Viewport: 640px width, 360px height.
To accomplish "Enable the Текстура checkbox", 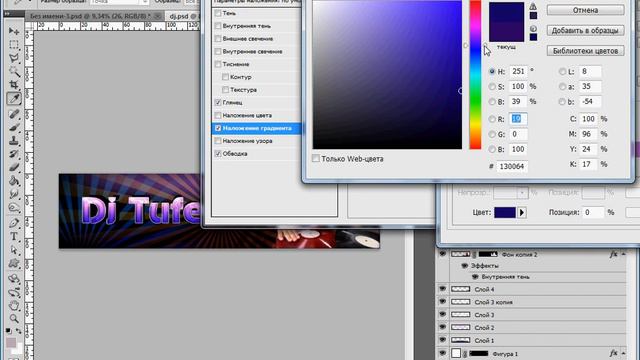I will click(x=225, y=89).
